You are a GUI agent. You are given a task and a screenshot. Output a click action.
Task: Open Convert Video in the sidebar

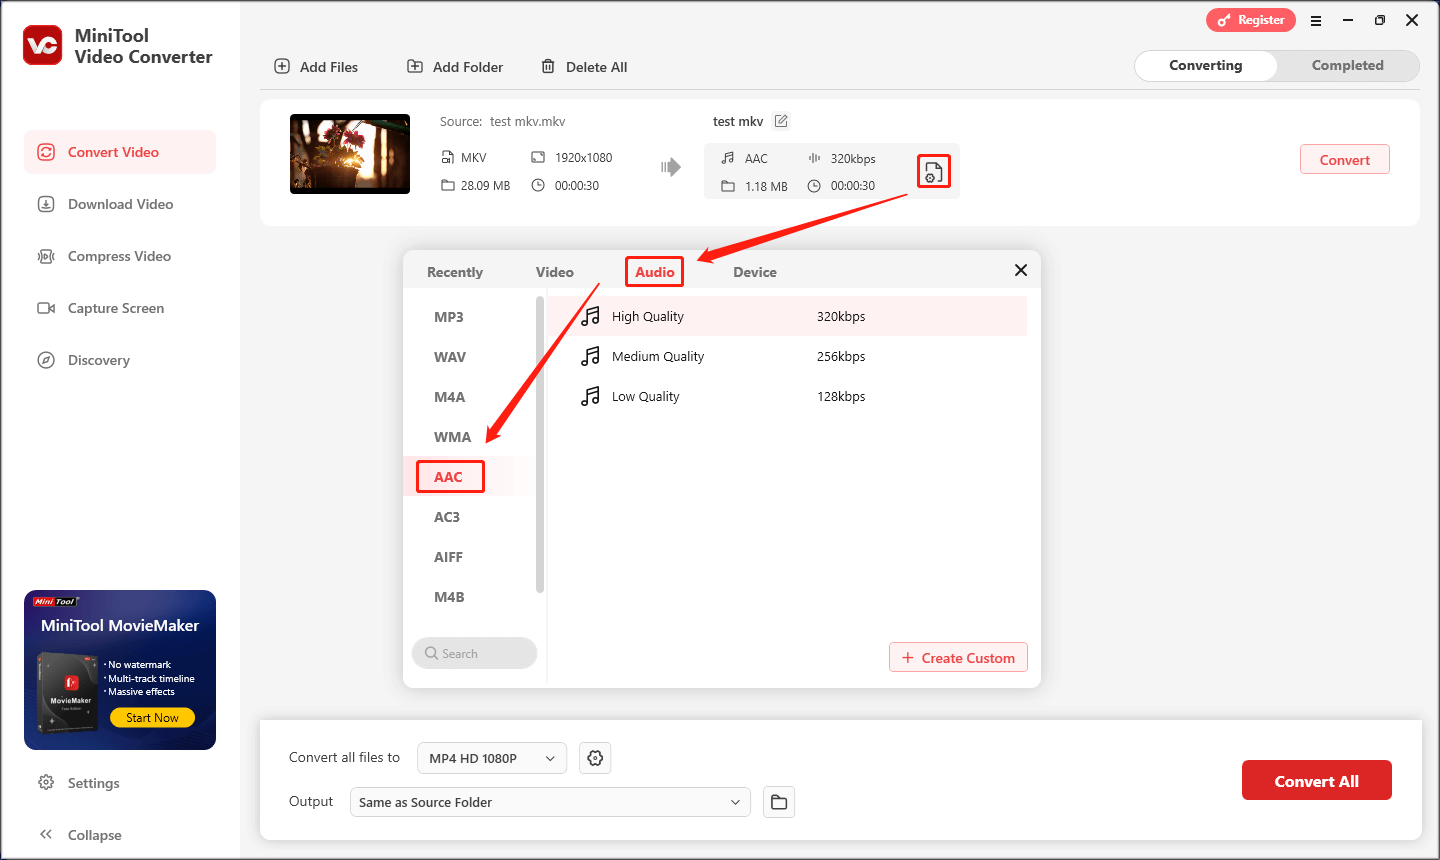click(120, 152)
